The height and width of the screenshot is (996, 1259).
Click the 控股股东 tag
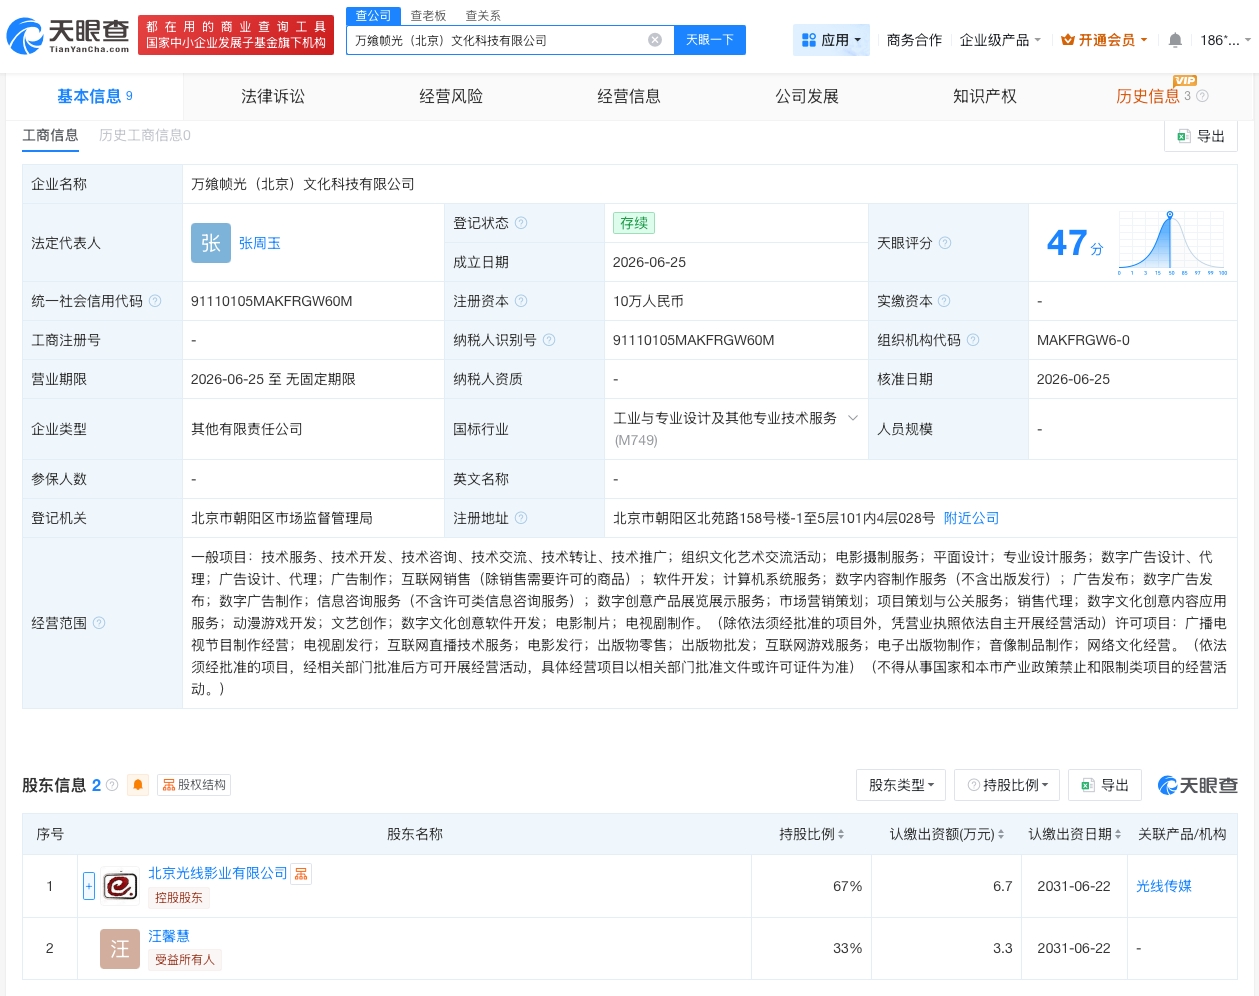pyautogui.click(x=179, y=898)
